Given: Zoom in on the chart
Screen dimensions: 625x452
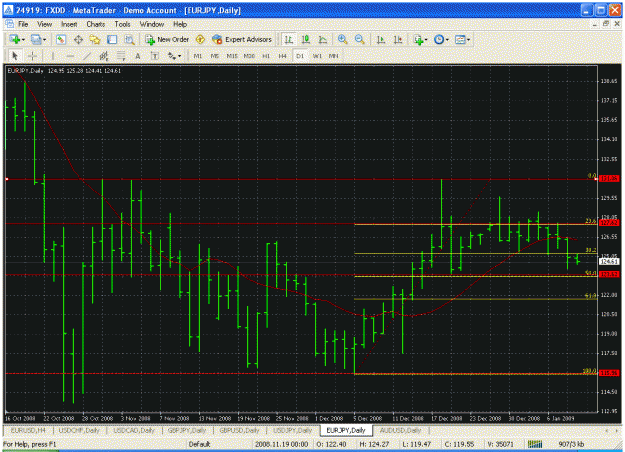Looking at the screenshot, I should (x=342, y=39).
